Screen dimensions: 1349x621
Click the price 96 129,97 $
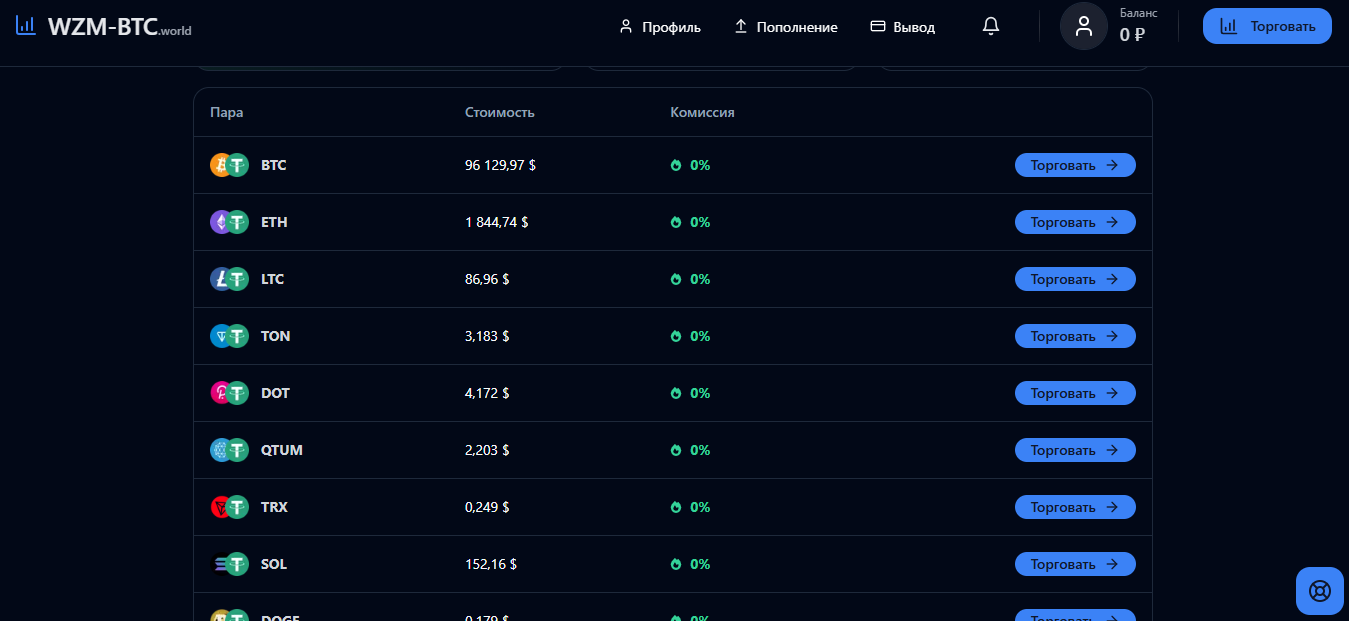tap(500, 165)
